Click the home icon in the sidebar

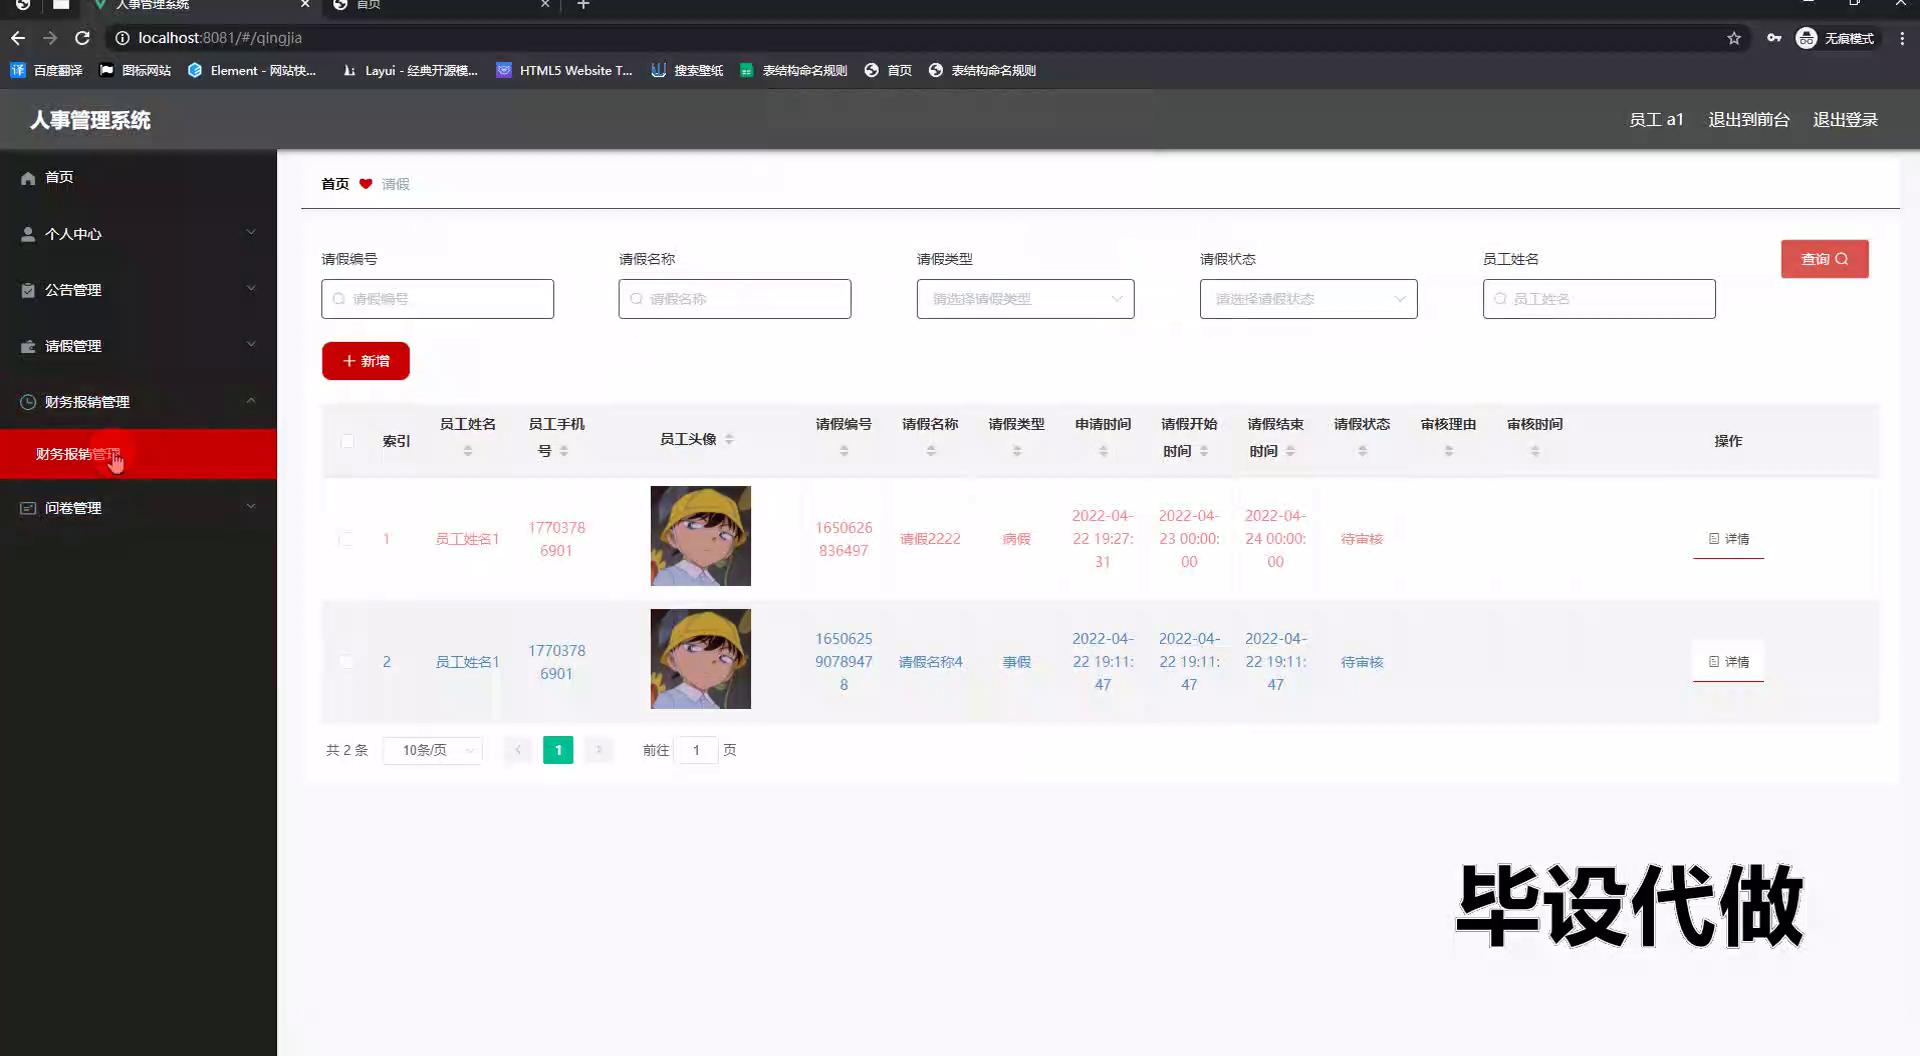pos(28,178)
